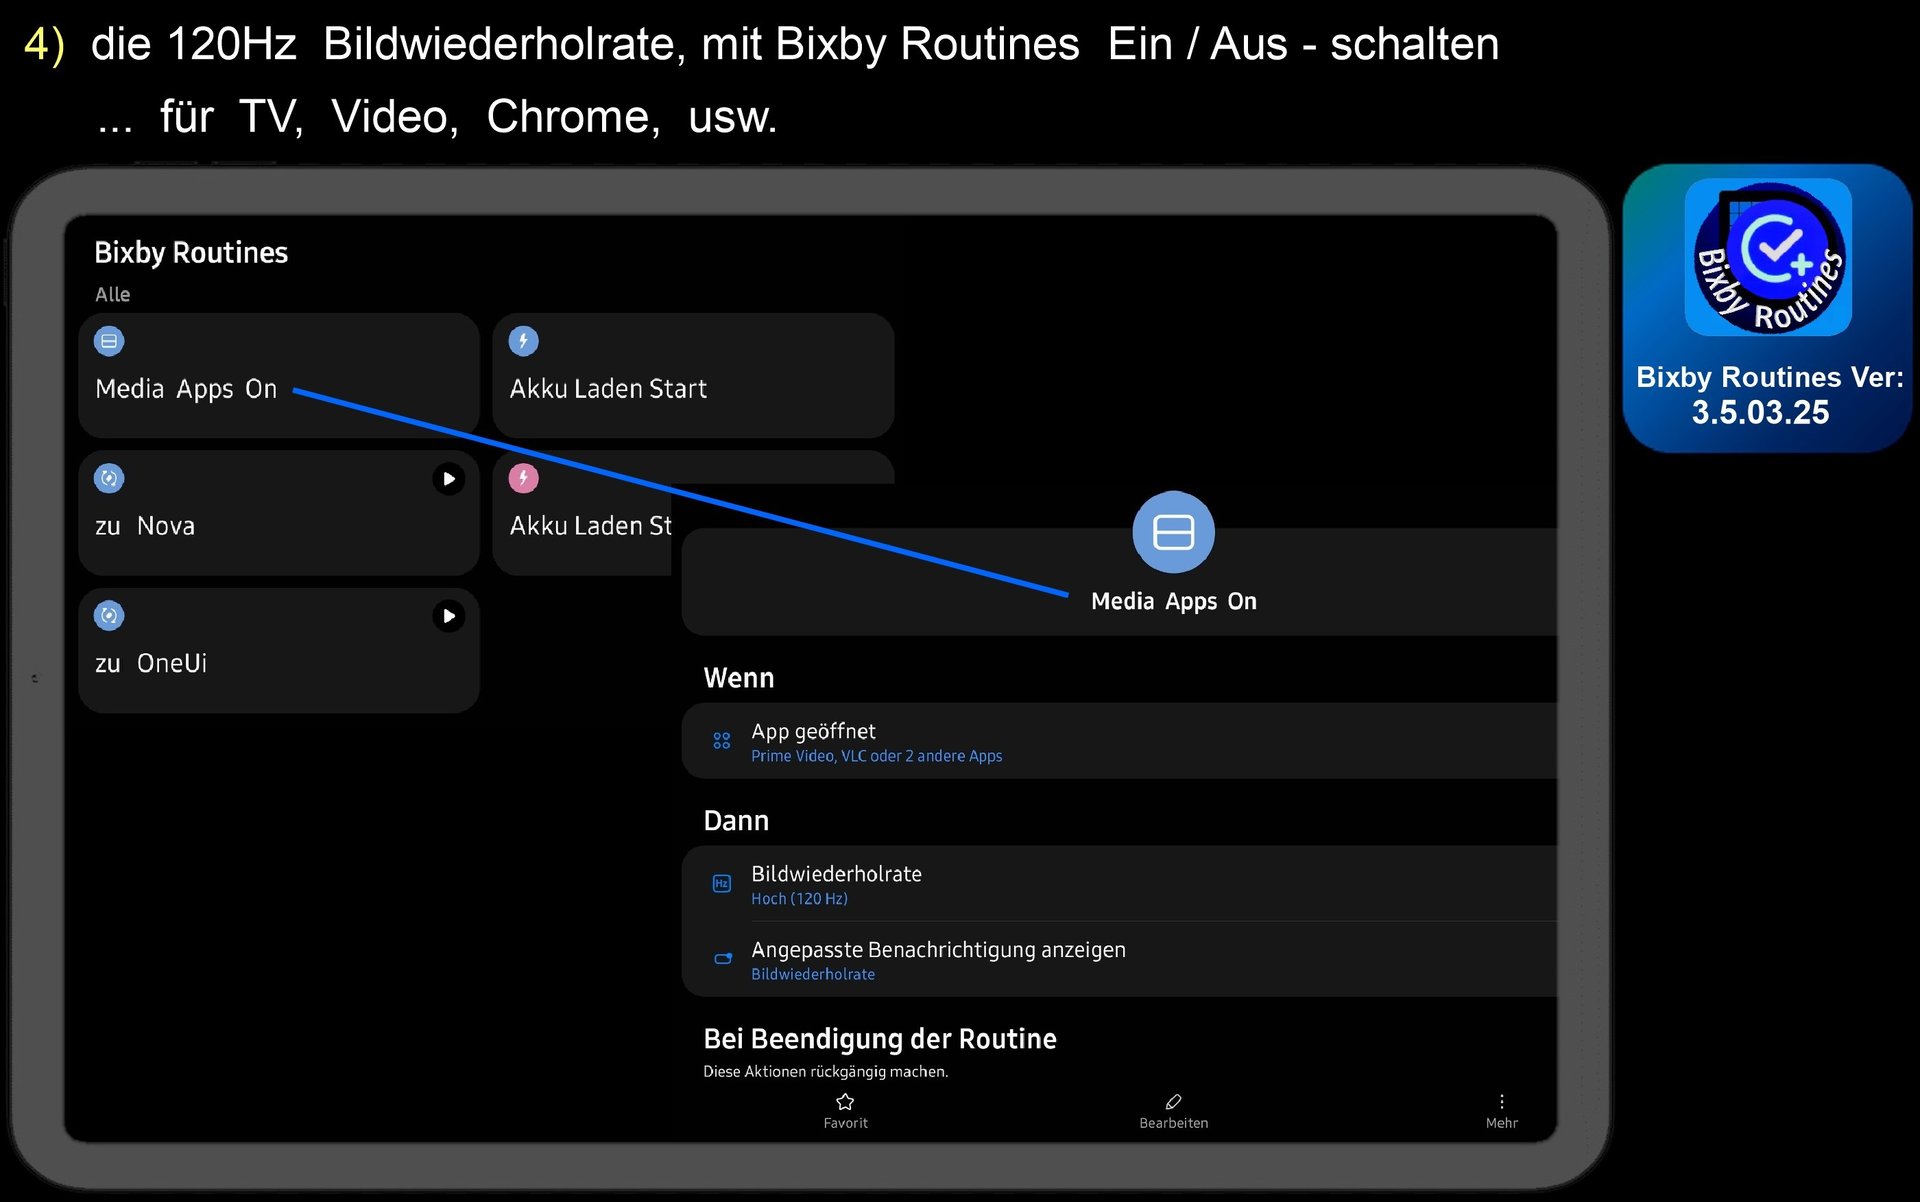Click the Bixby Routines app logo
This screenshot has width=1920, height=1202.
click(1768, 258)
